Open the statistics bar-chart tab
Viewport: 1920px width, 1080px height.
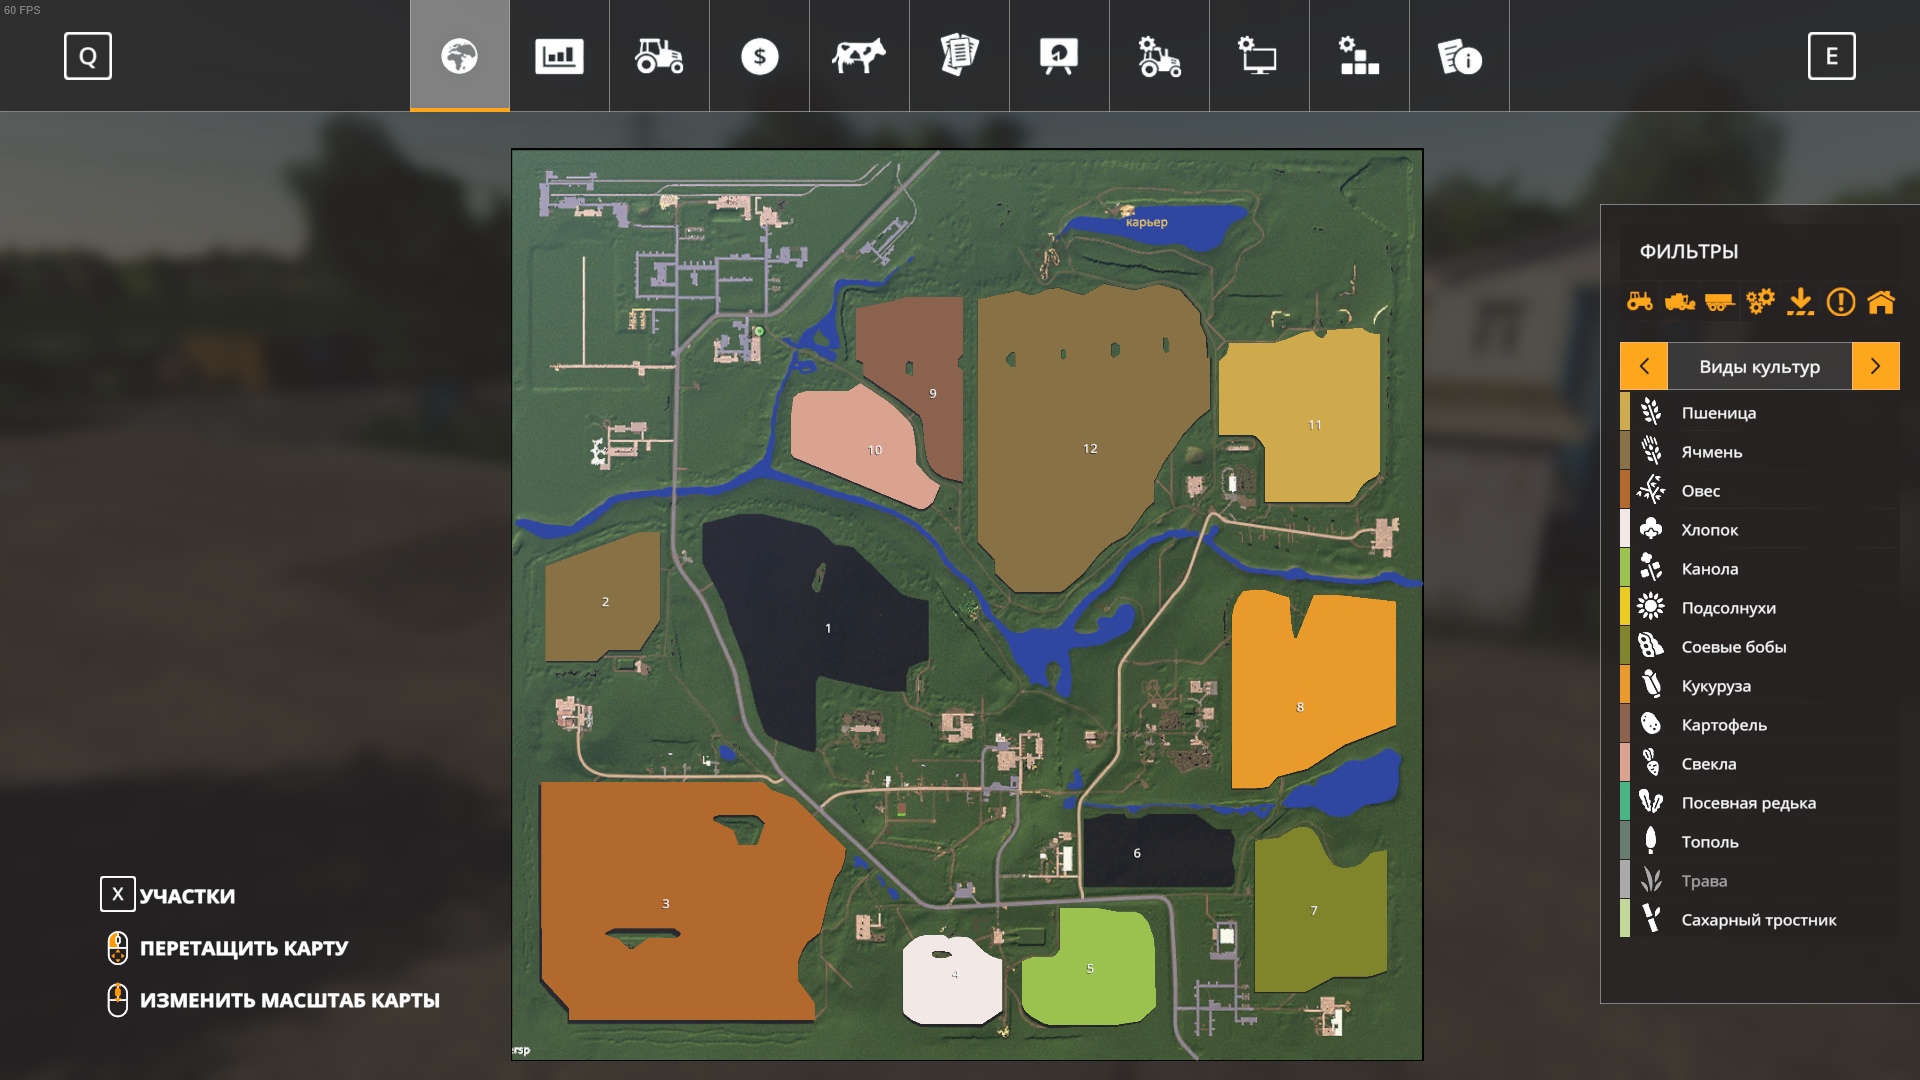[559, 56]
